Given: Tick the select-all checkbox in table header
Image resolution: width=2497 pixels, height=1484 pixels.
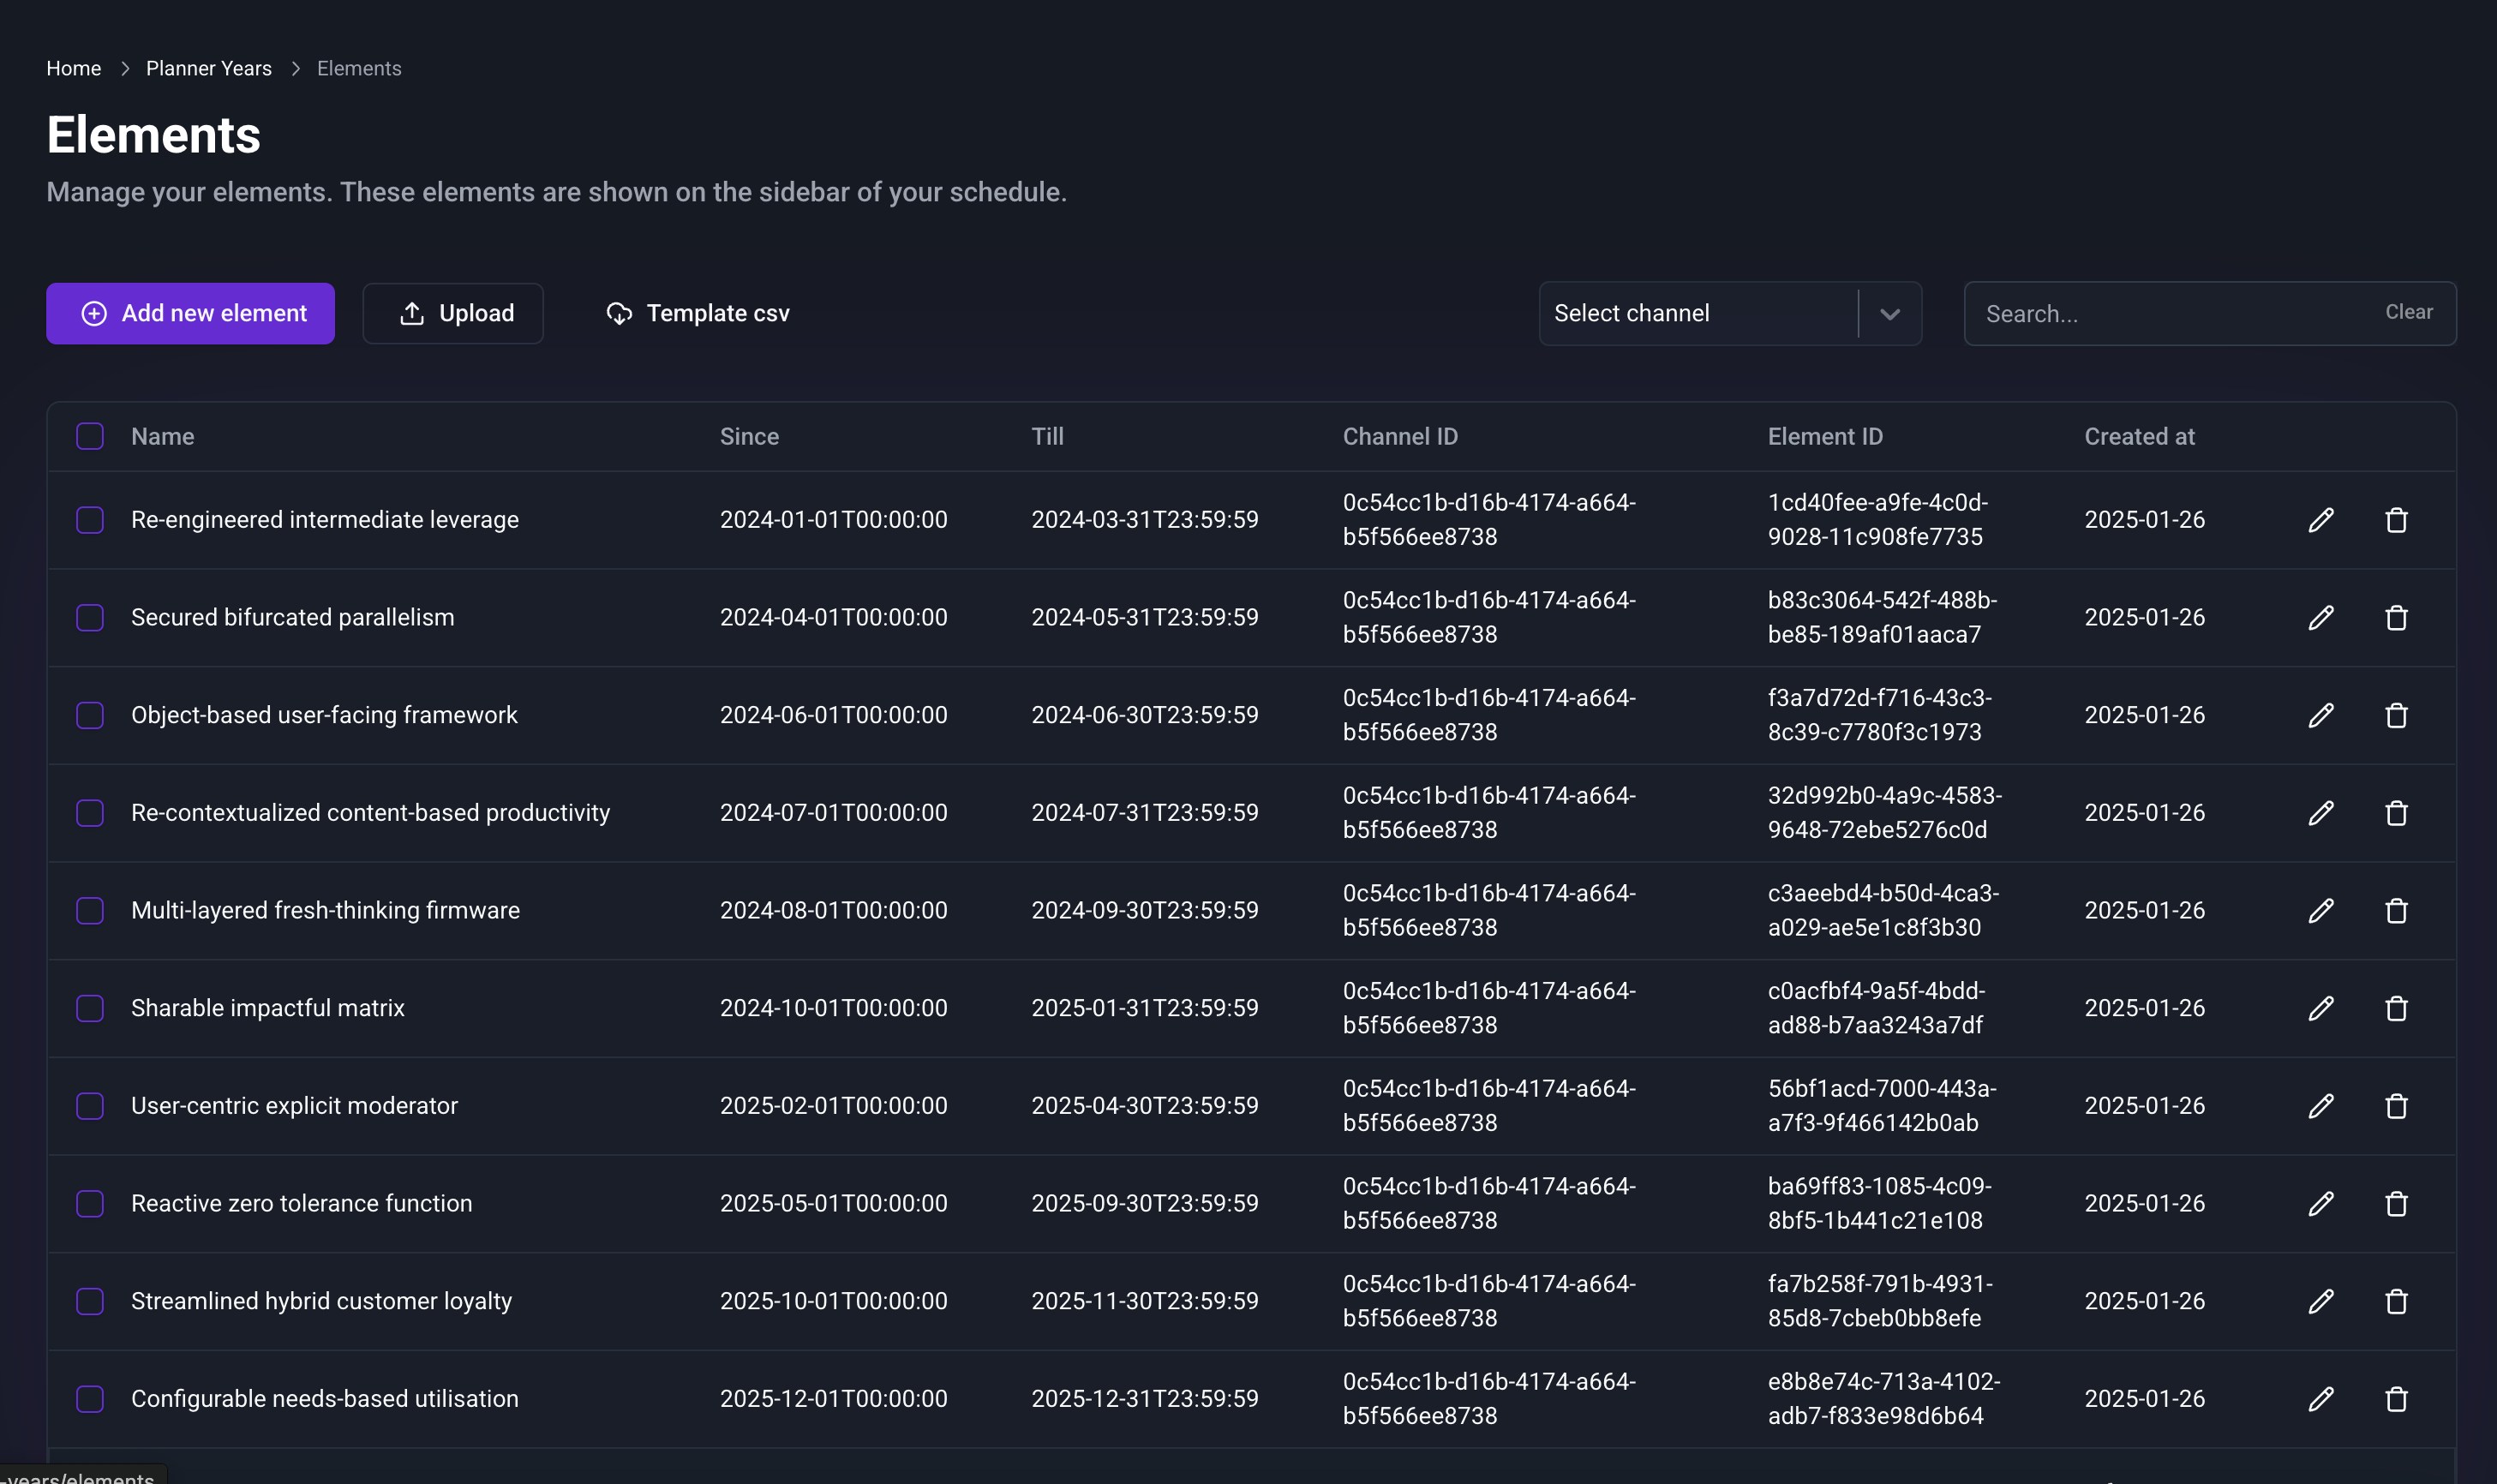Looking at the screenshot, I should pos(90,436).
